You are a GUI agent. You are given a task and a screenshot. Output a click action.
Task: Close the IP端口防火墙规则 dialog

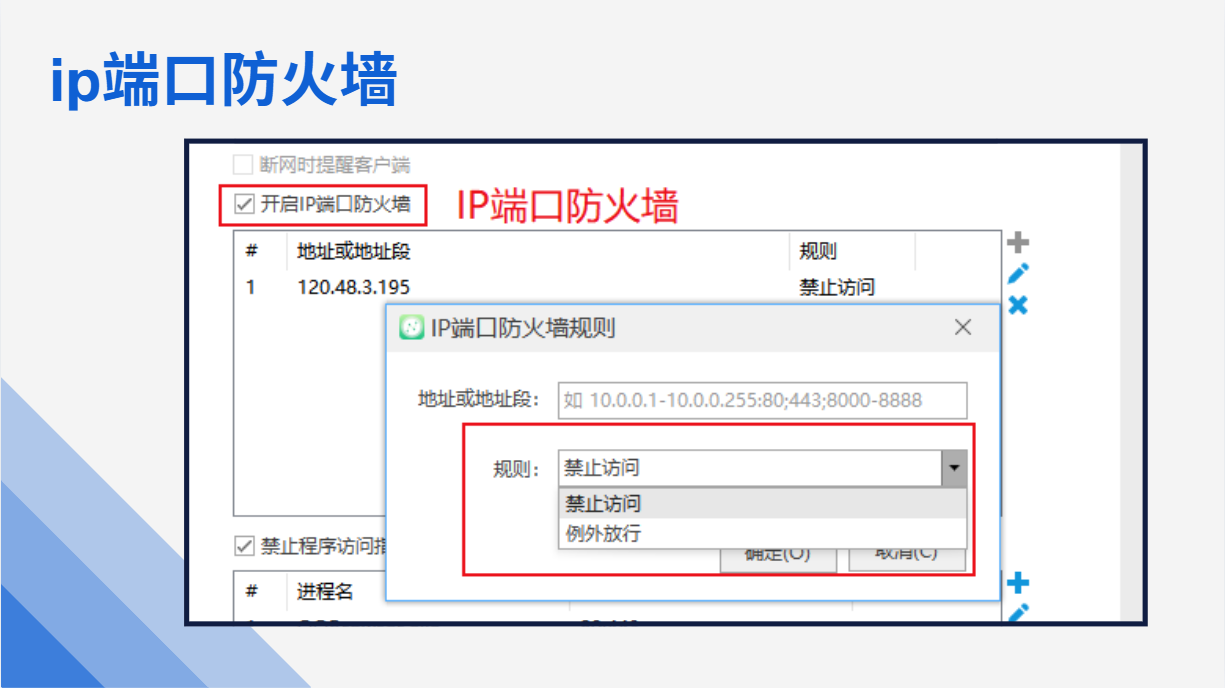coord(962,327)
